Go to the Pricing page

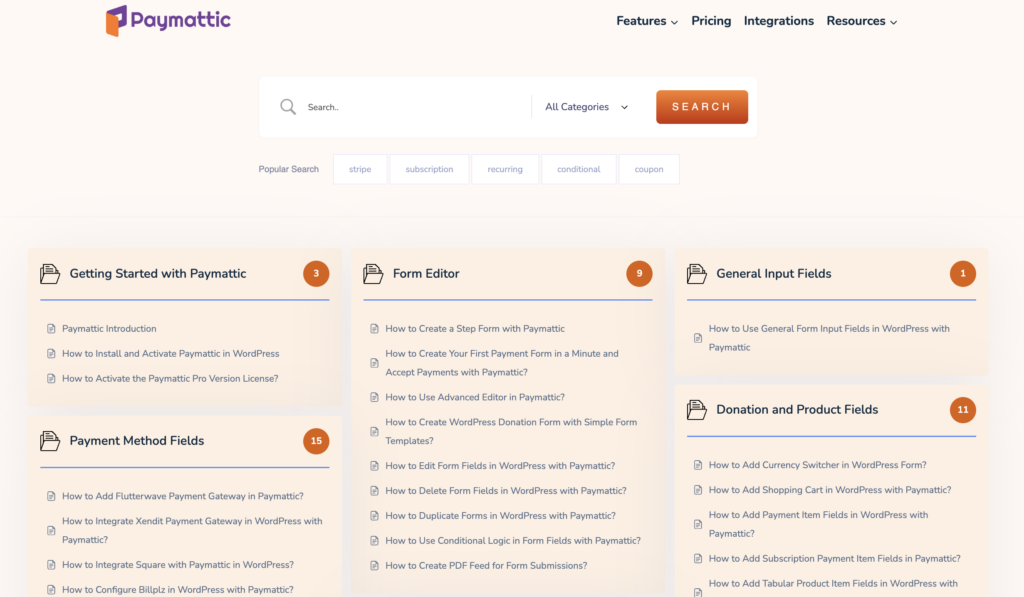point(711,21)
